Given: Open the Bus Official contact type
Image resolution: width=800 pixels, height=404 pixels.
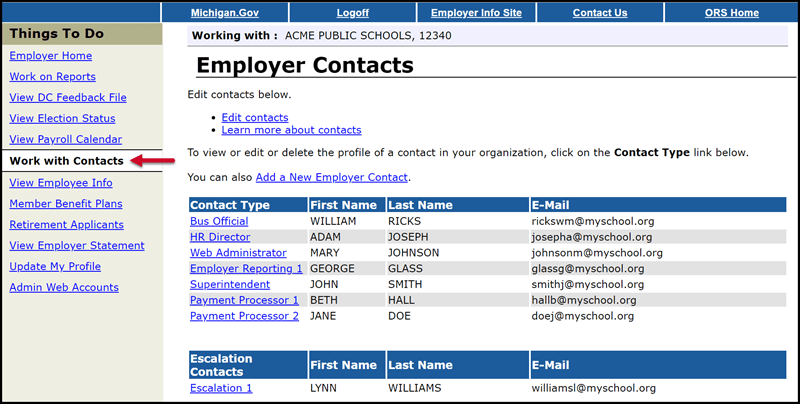Looking at the screenshot, I should (219, 221).
